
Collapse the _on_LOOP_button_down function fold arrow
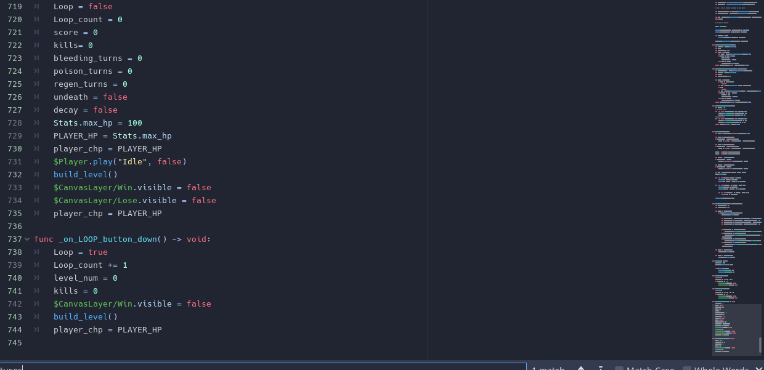tap(27, 239)
